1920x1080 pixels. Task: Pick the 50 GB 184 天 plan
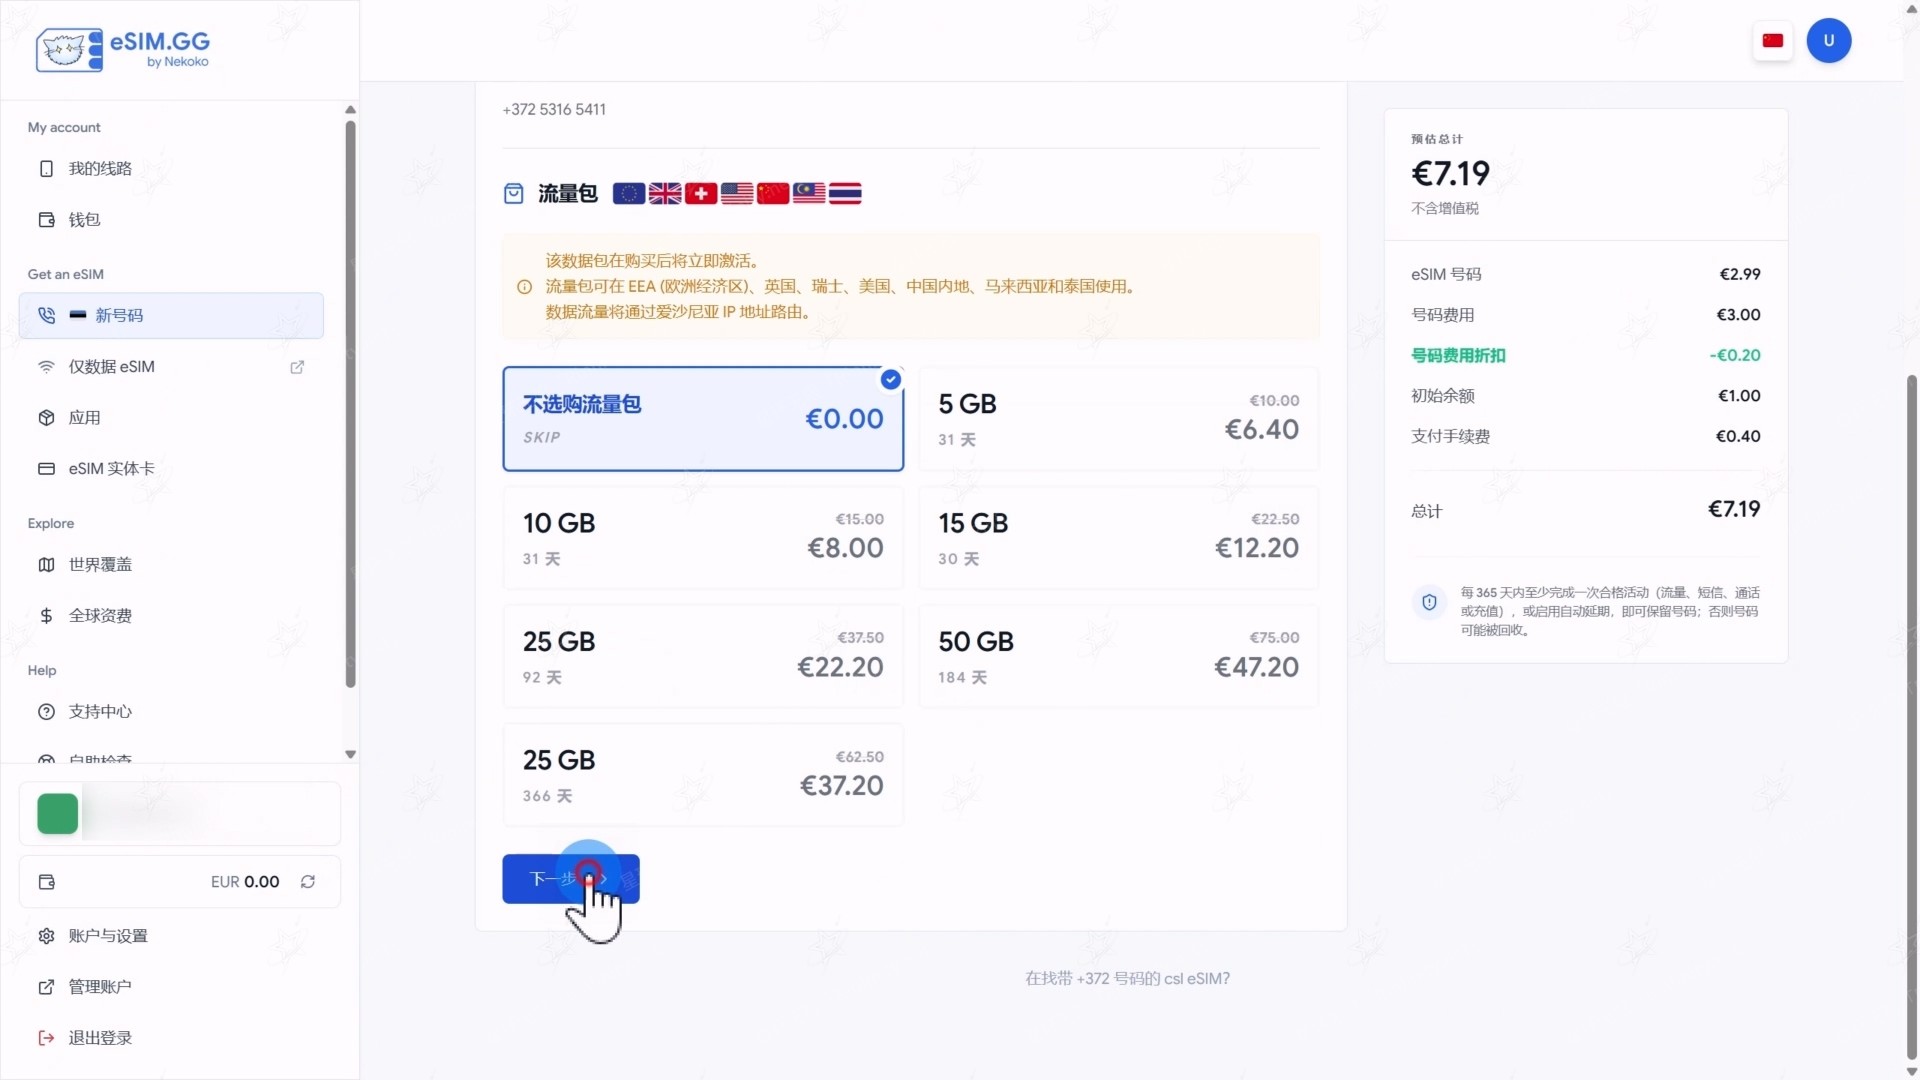pos(1118,656)
